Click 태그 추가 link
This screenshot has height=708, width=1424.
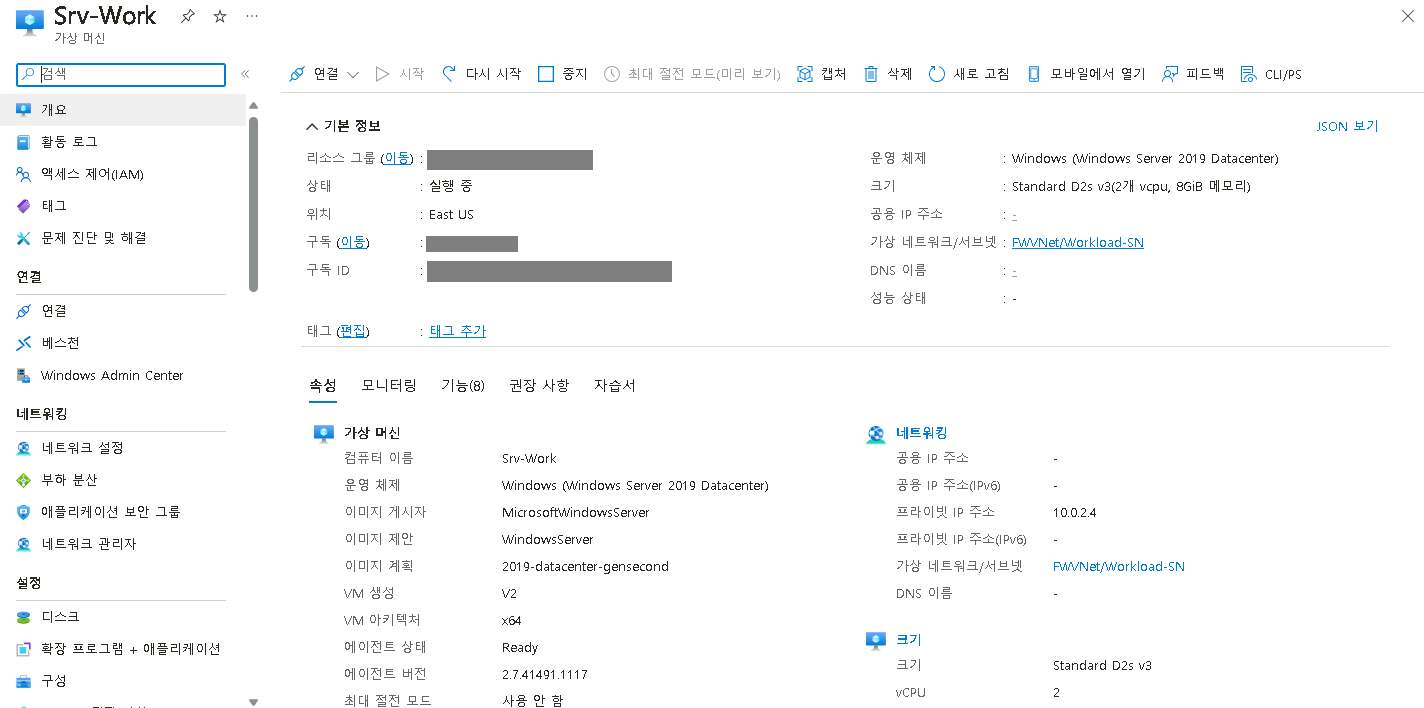tap(458, 331)
